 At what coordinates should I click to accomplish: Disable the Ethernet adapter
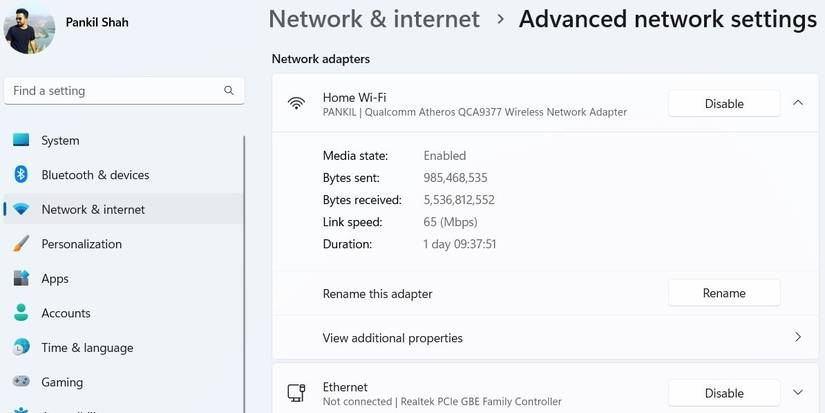click(724, 393)
